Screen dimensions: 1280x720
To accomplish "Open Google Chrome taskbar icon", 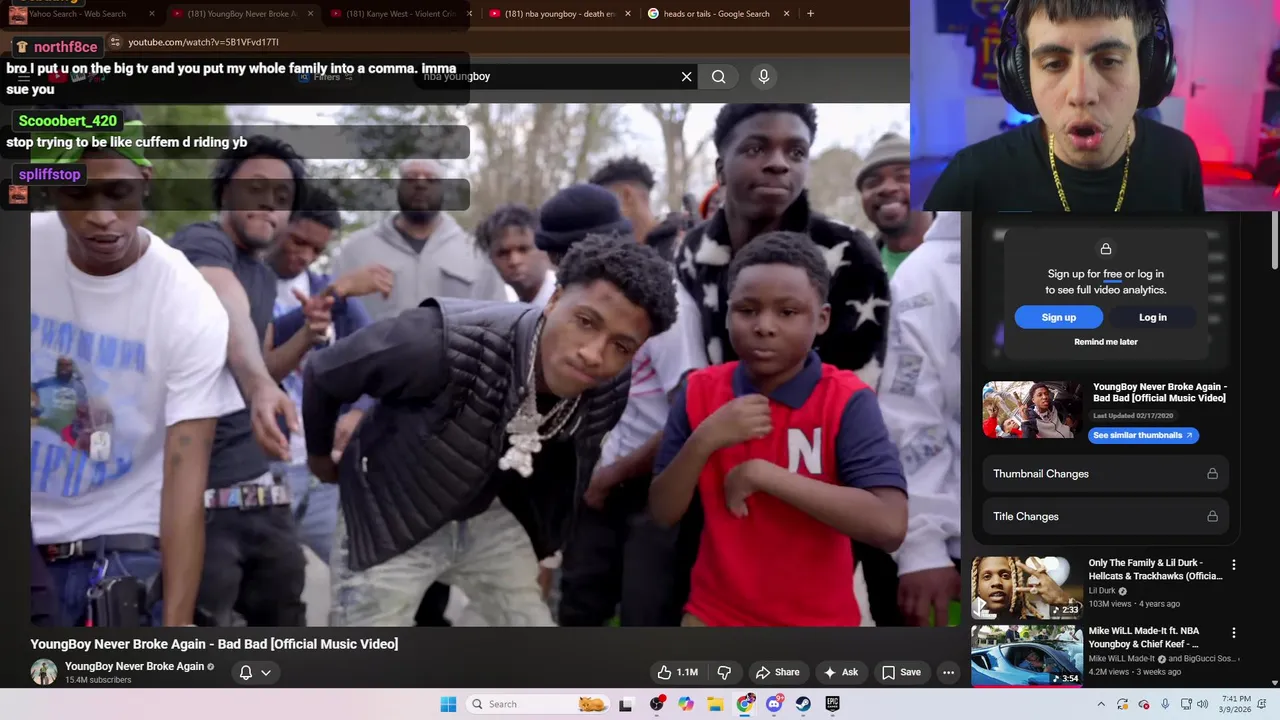I will (745, 704).
